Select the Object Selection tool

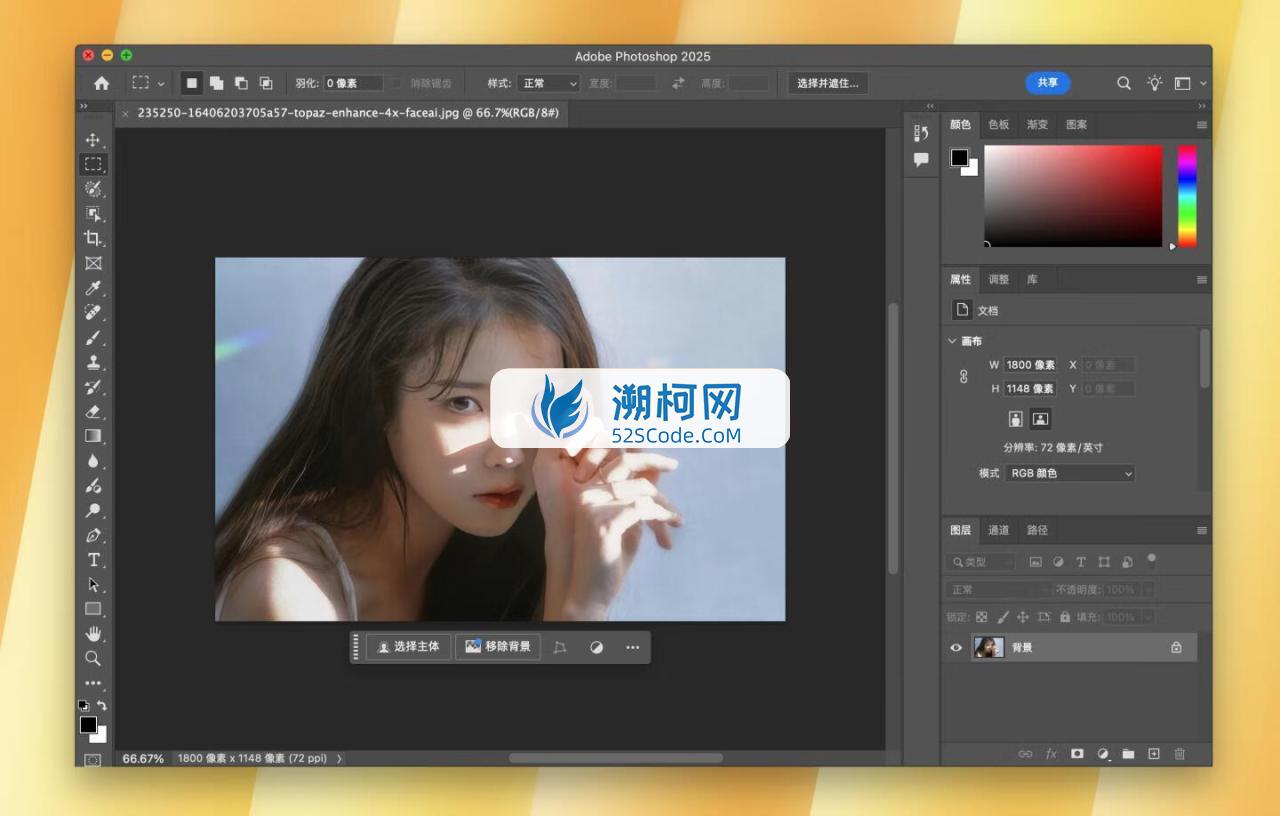(x=93, y=213)
